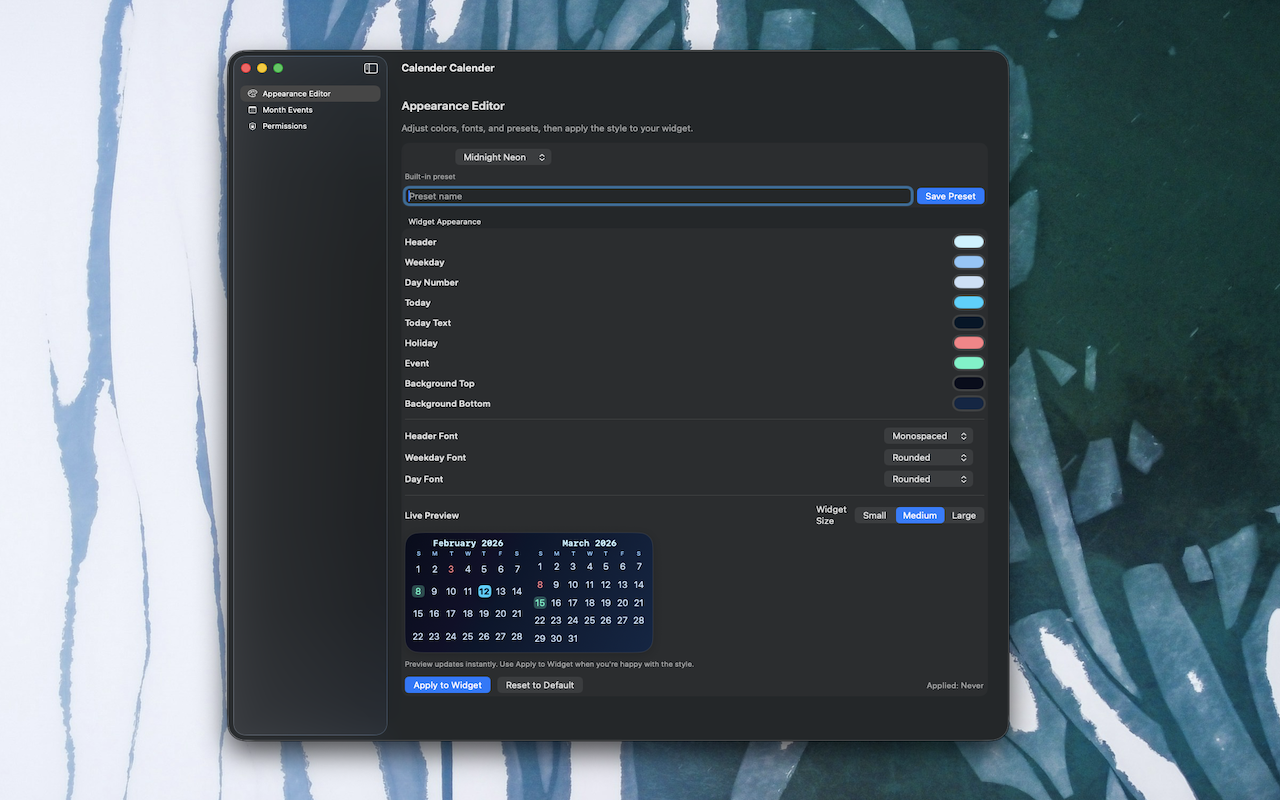Change the Header Font from Monospaced
Viewport: 1280px width, 800px height.
tap(927, 435)
